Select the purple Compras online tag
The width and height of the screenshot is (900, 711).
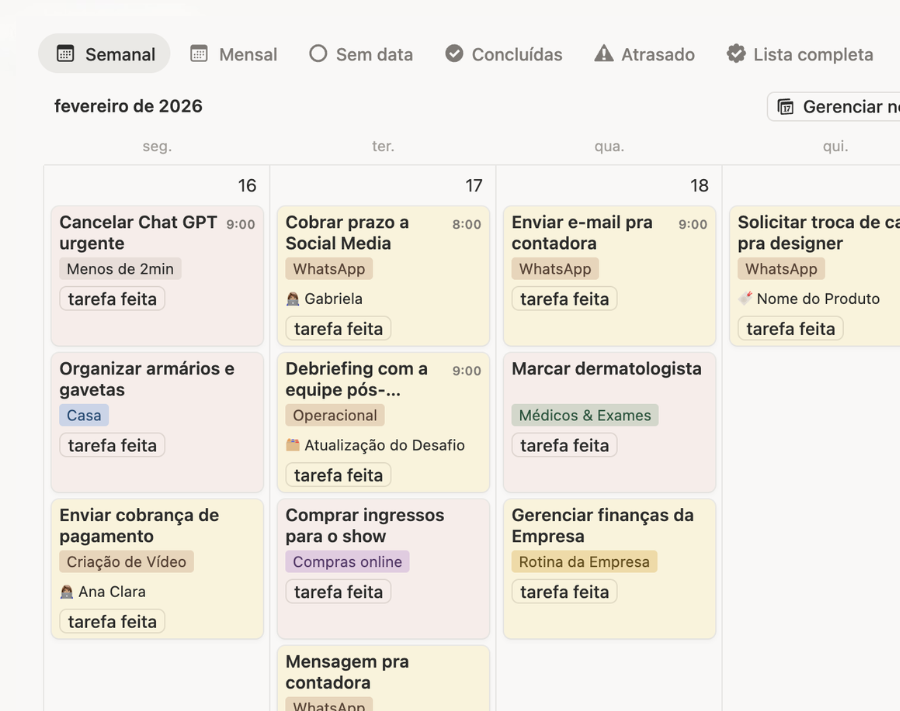[347, 562]
